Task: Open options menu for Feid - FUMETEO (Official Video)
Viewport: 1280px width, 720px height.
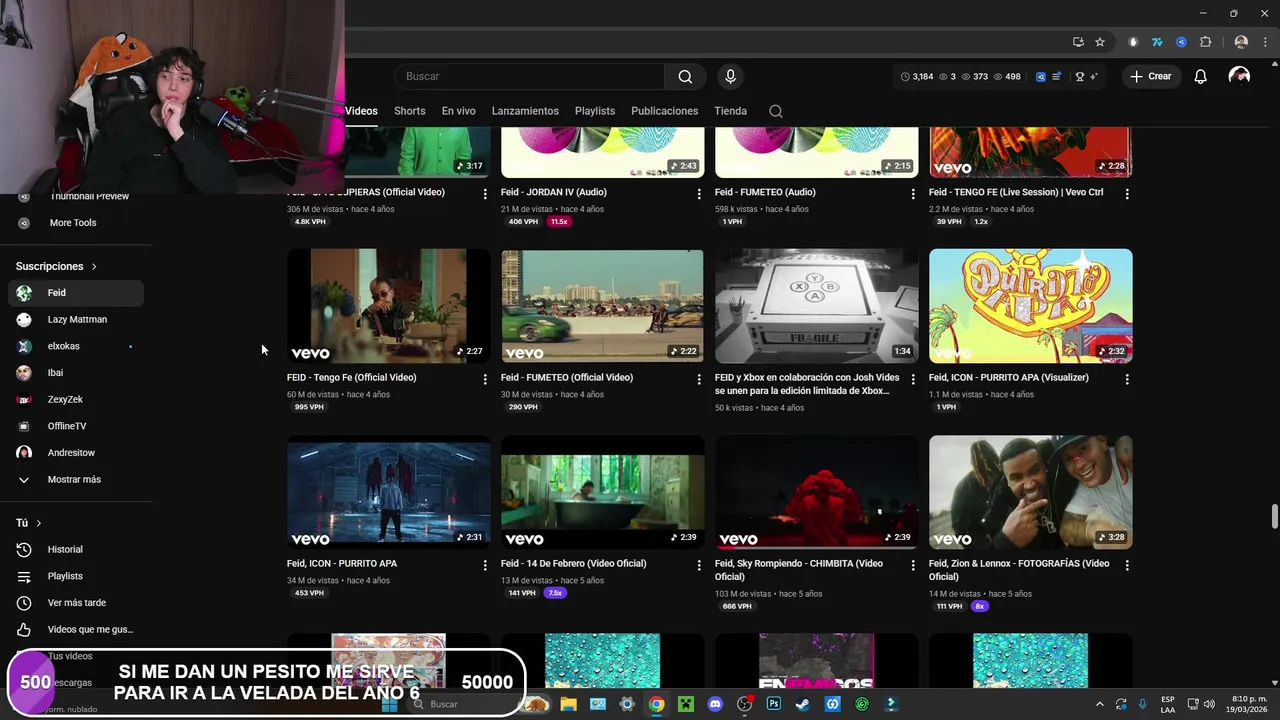Action: (699, 379)
